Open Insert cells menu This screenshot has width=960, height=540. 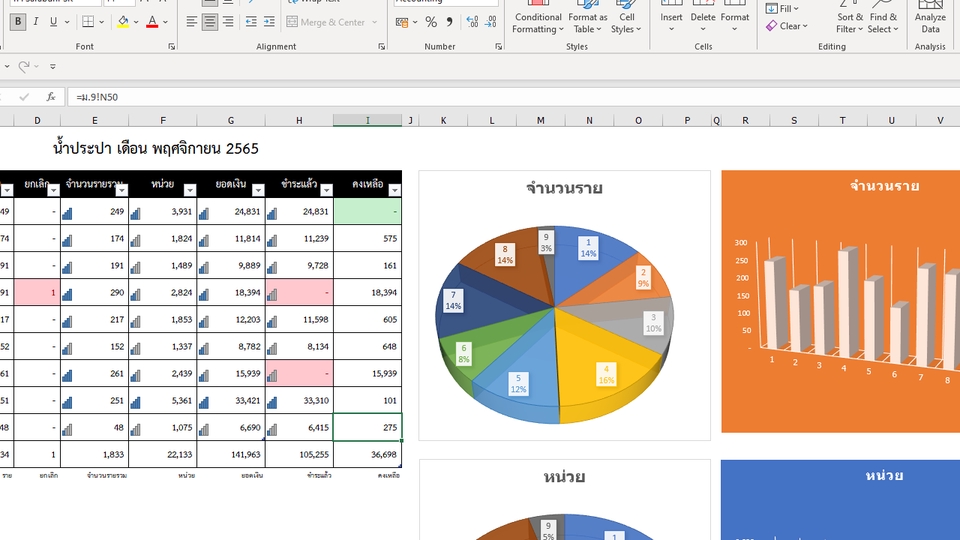[x=671, y=17]
